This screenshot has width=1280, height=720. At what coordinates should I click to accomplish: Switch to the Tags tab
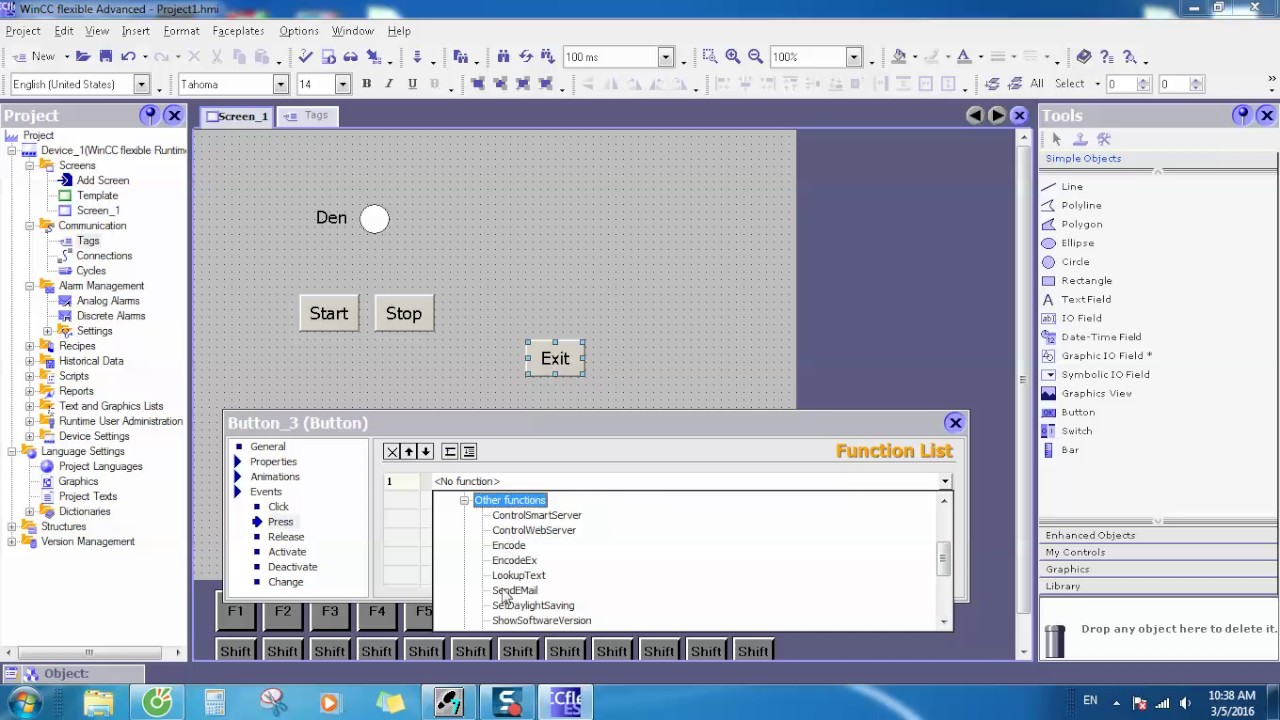click(x=308, y=116)
